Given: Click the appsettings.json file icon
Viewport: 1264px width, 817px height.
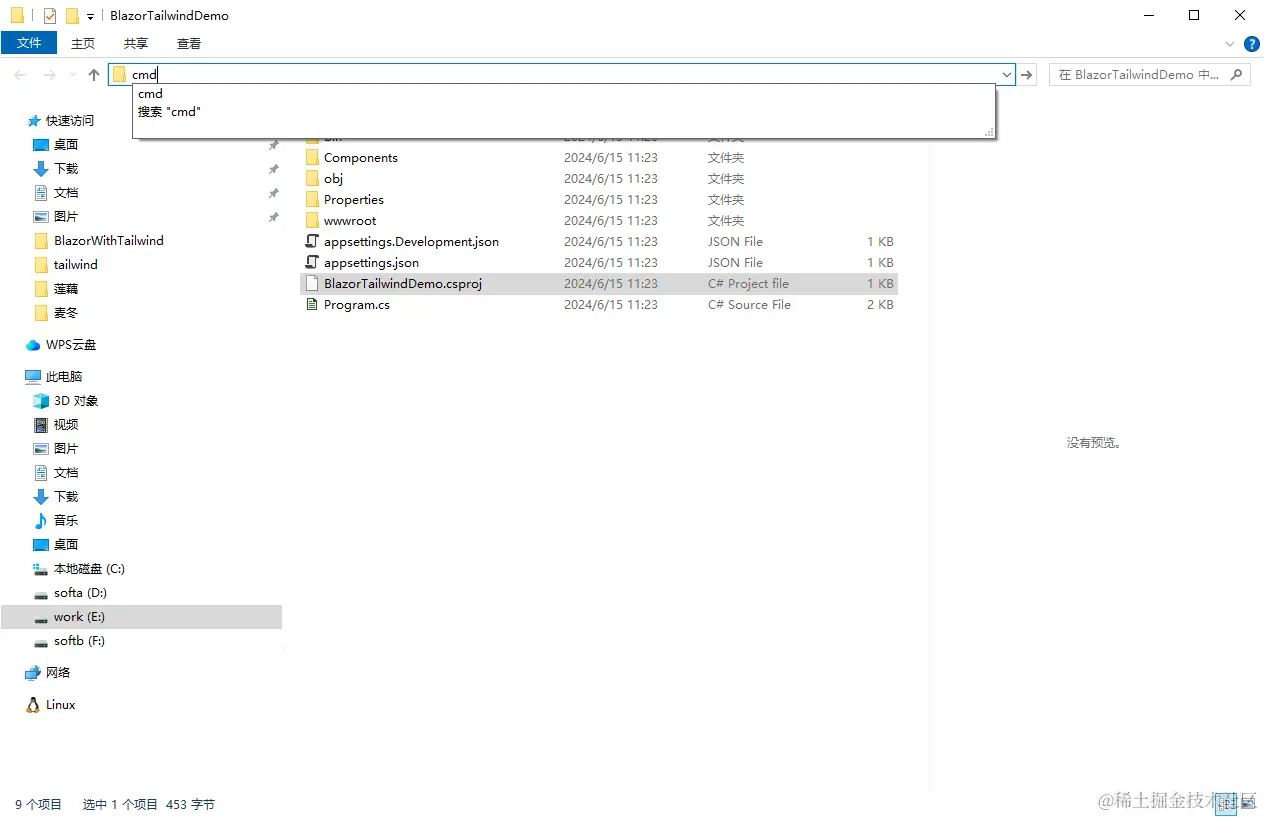Looking at the screenshot, I should 312,263.
